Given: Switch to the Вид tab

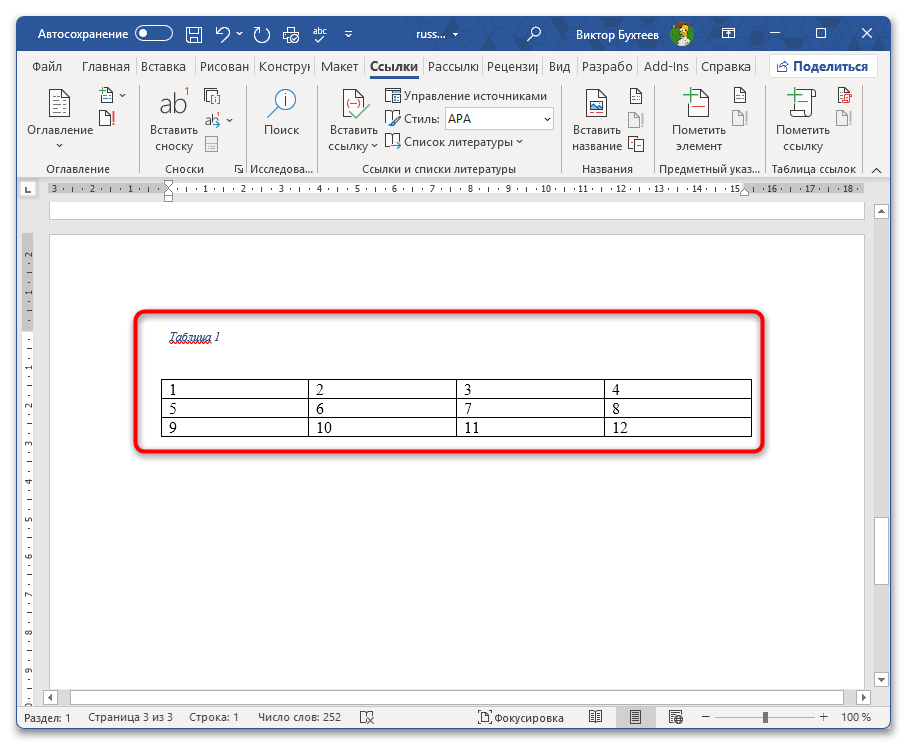Looking at the screenshot, I should 559,67.
